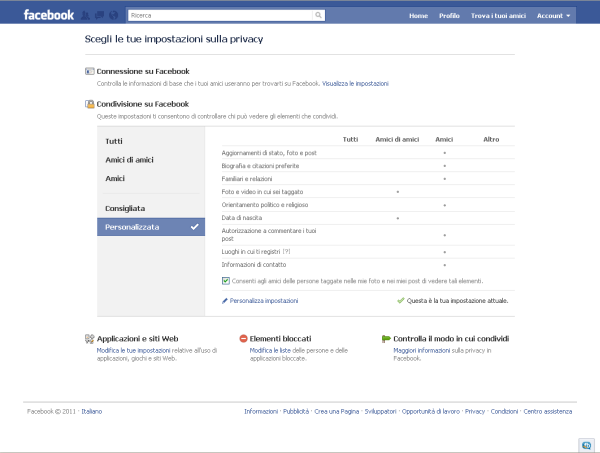This screenshot has height=453, width=600.
Task: Open Pubblicità footer link
Action: [x=296, y=412]
